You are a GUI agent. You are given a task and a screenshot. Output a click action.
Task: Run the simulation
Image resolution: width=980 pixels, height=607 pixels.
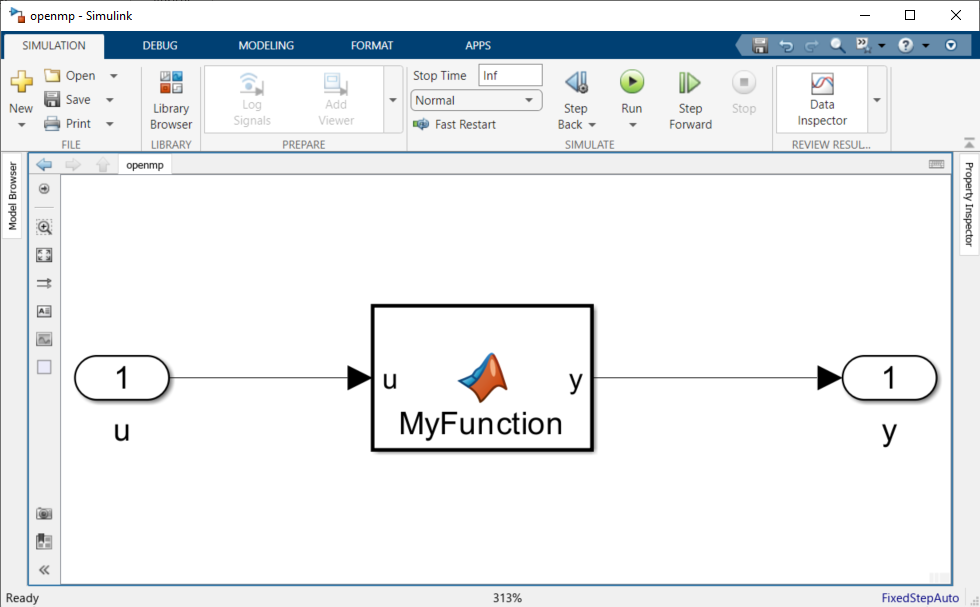632,83
